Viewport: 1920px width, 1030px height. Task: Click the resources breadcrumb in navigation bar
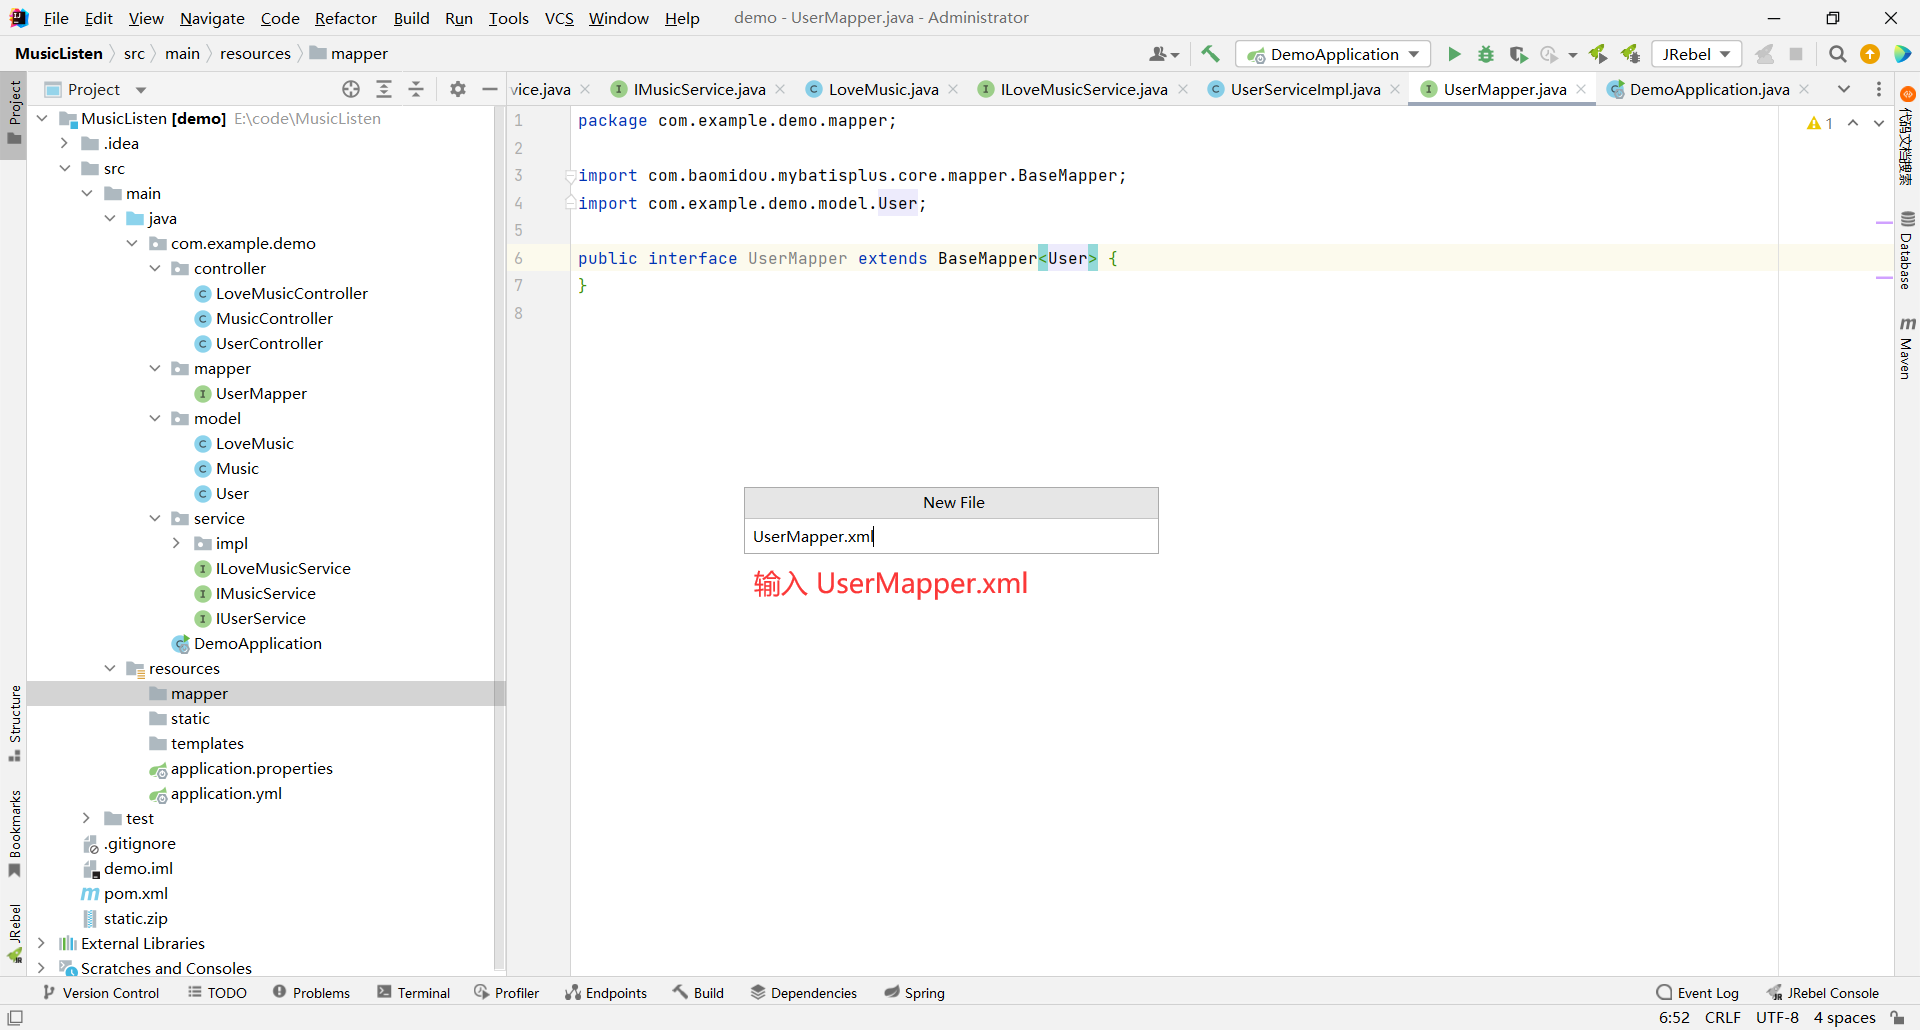pyautogui.click(x=255, y=54)
